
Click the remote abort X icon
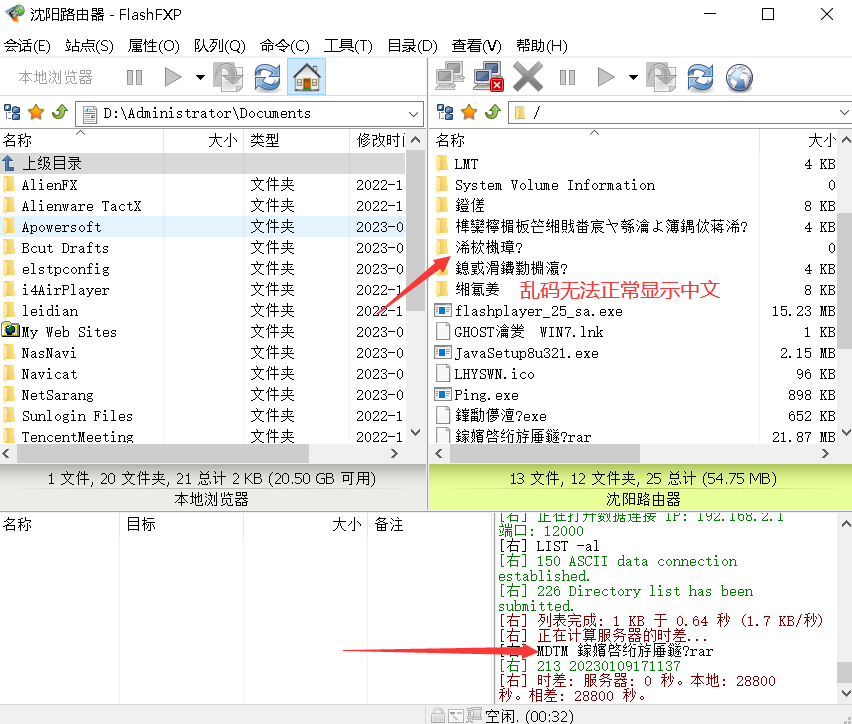(x=528, y=76)
